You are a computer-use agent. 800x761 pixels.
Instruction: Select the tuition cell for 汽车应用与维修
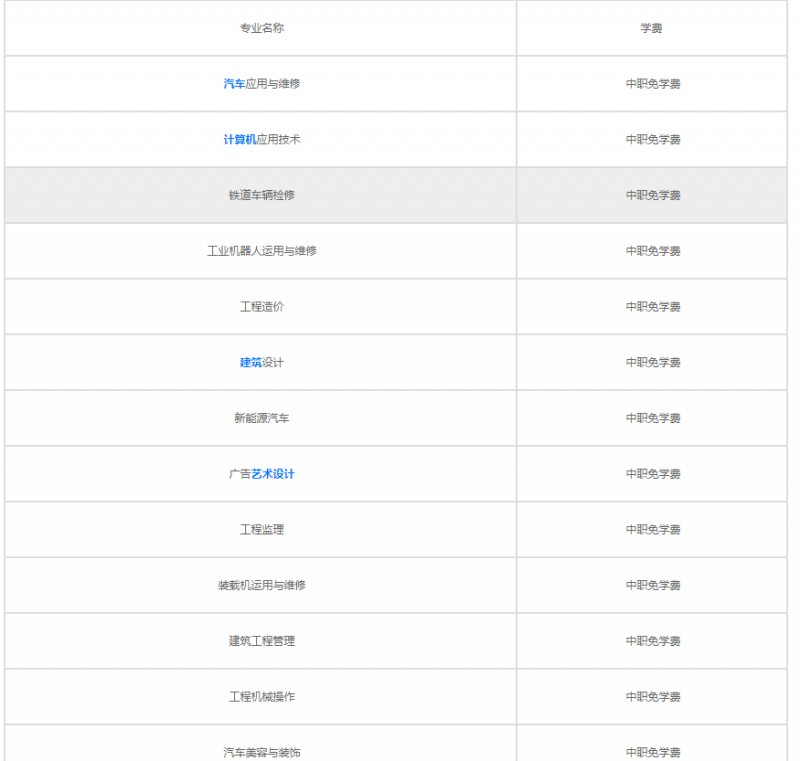tap(653, 84)
